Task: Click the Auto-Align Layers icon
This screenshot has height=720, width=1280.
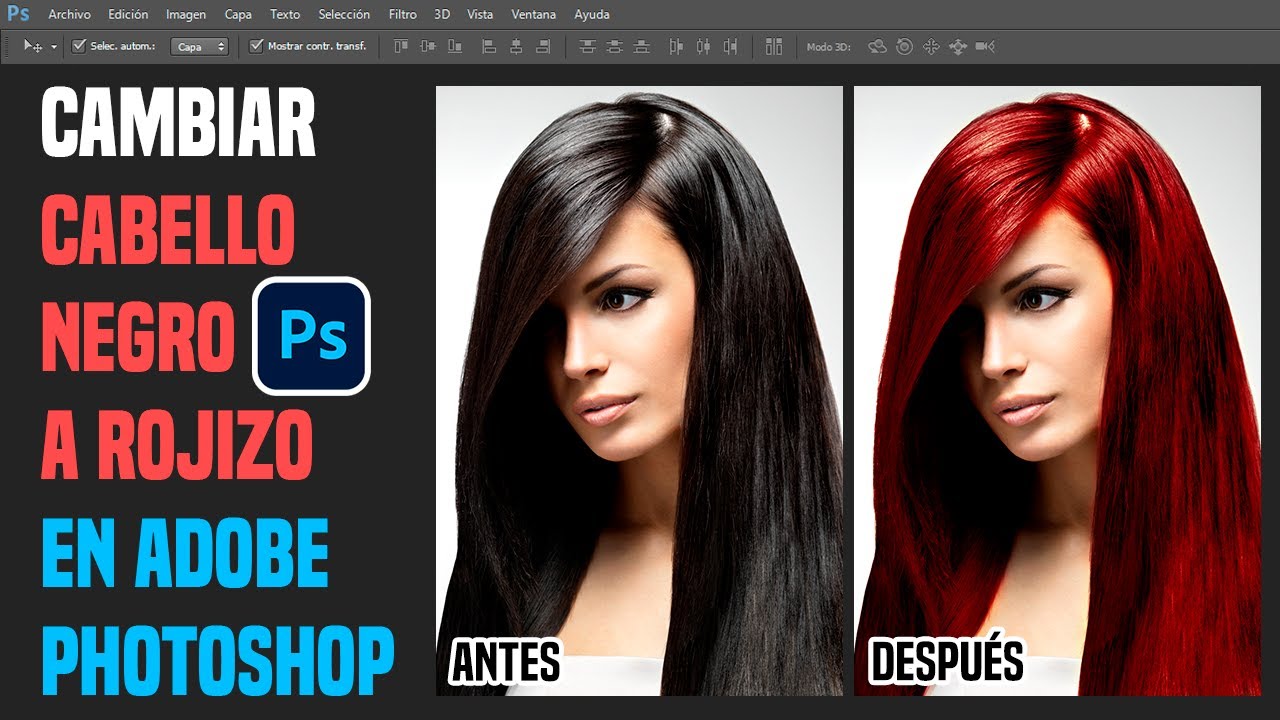Action: coord(773,46)
